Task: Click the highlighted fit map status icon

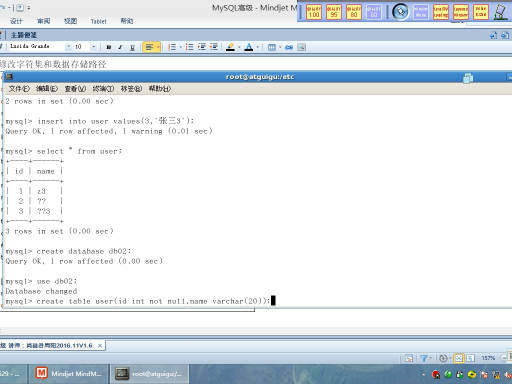Action: tap(459, 358)
